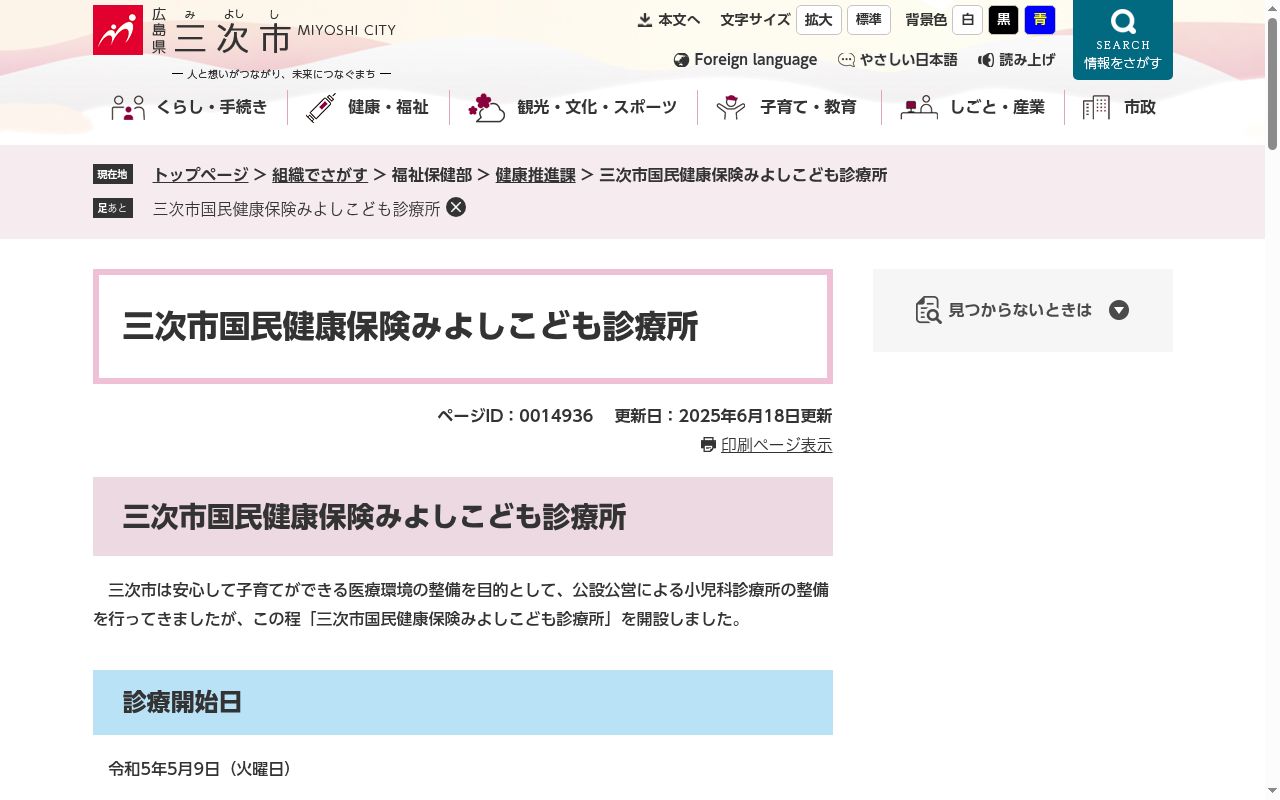1280x800 pixels.
Task: Set background color to white 白
Action: [967, 20]
